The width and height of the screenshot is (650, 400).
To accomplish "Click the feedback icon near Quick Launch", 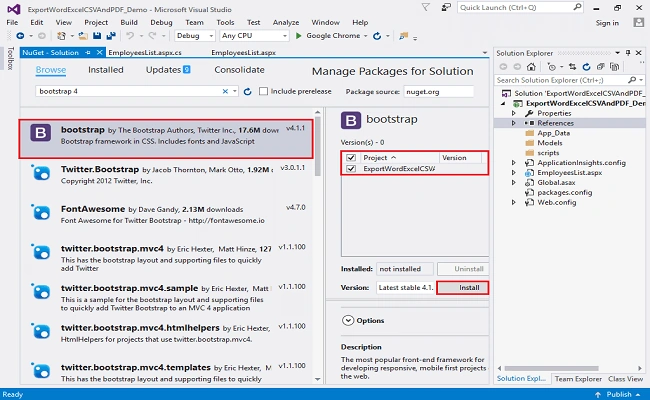I will tap(446, 7).
